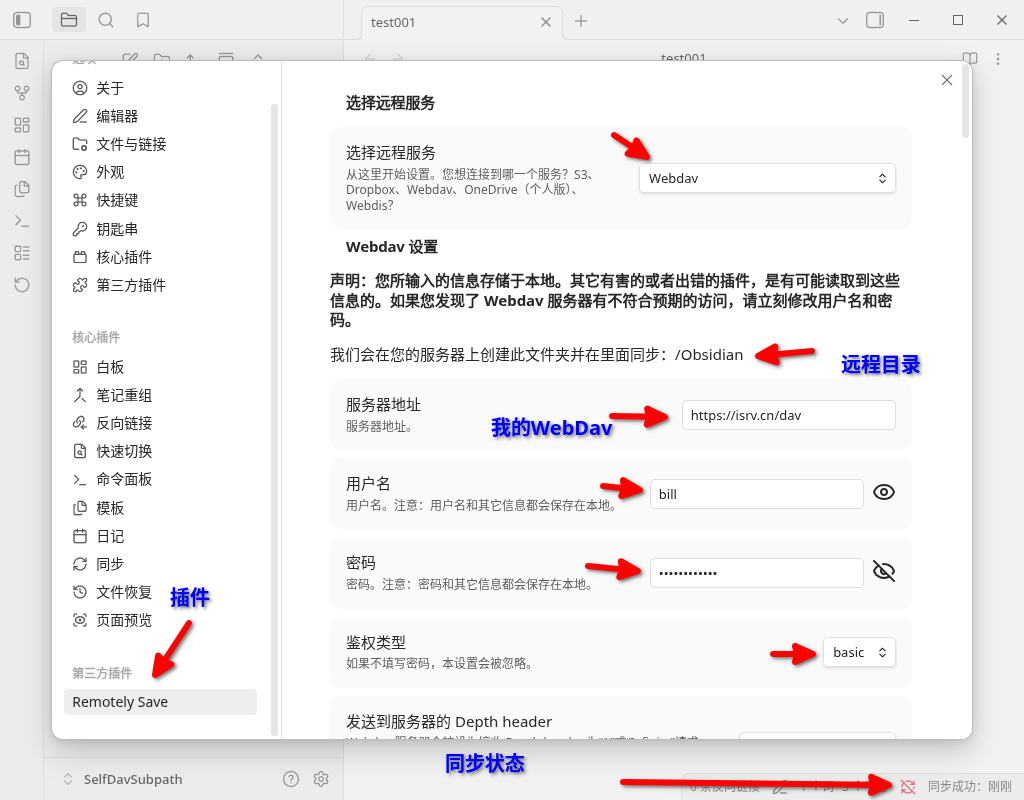Open the search magnifier icon
Image resolution: width=1024 pixels, height=800 pixels.
click(106, 20)
